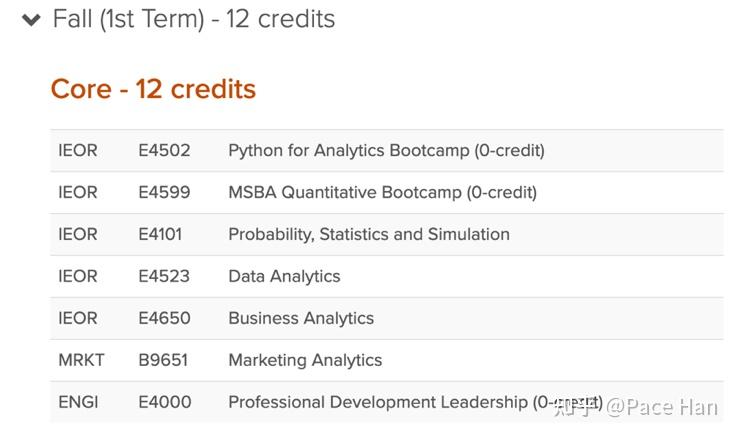This screenshot has height=437, width=737.
Task: Click course number E4523
Action: 164,276
